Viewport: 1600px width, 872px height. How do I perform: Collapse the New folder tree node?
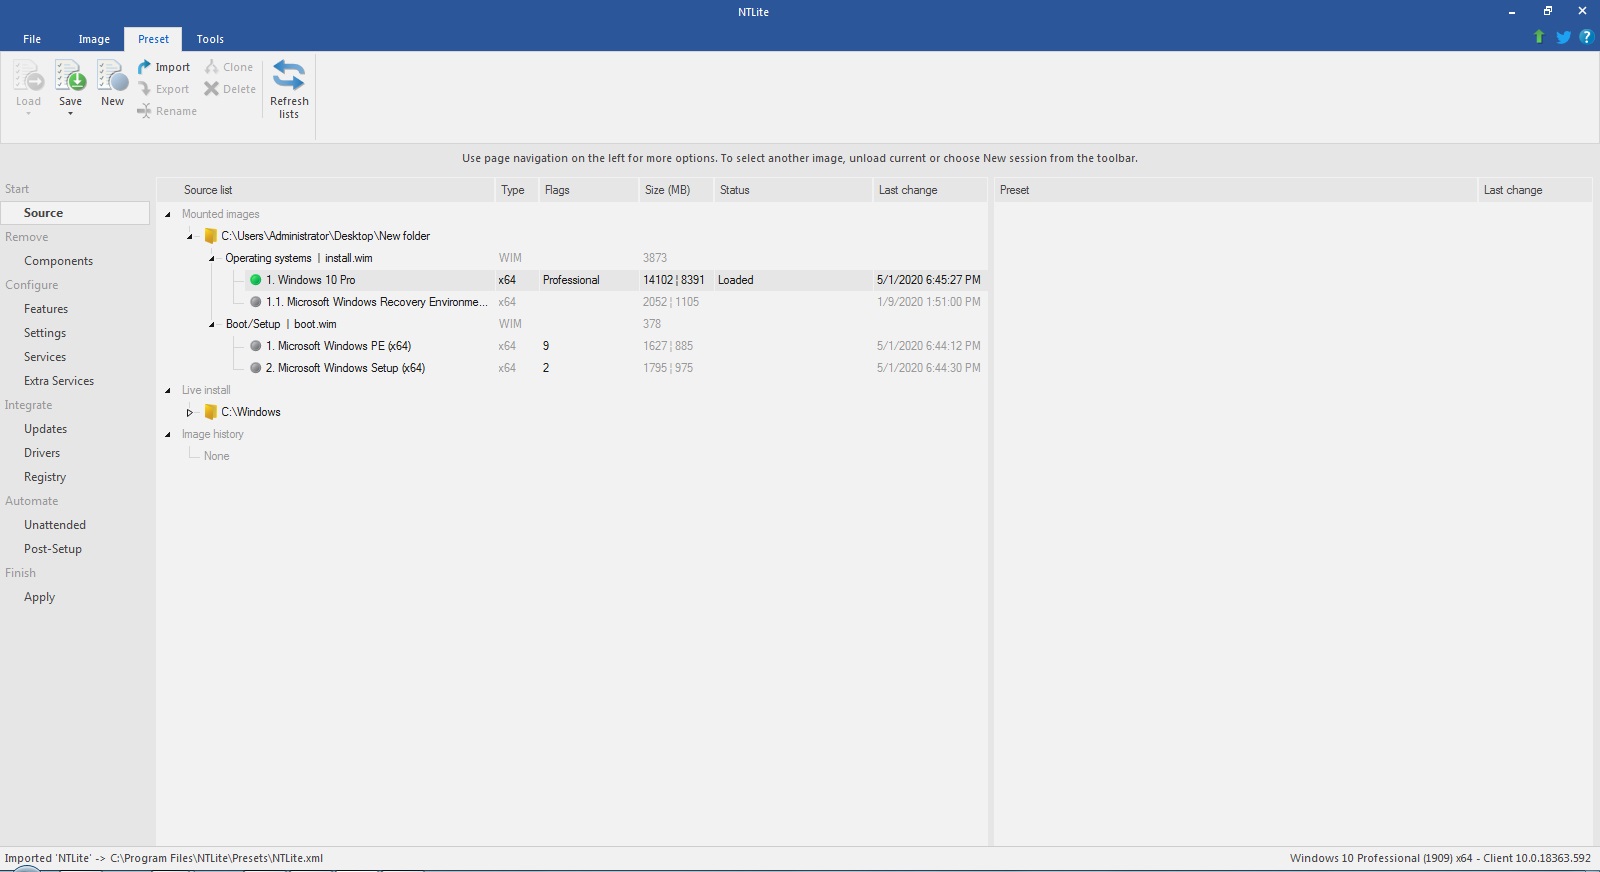point(189,236)
